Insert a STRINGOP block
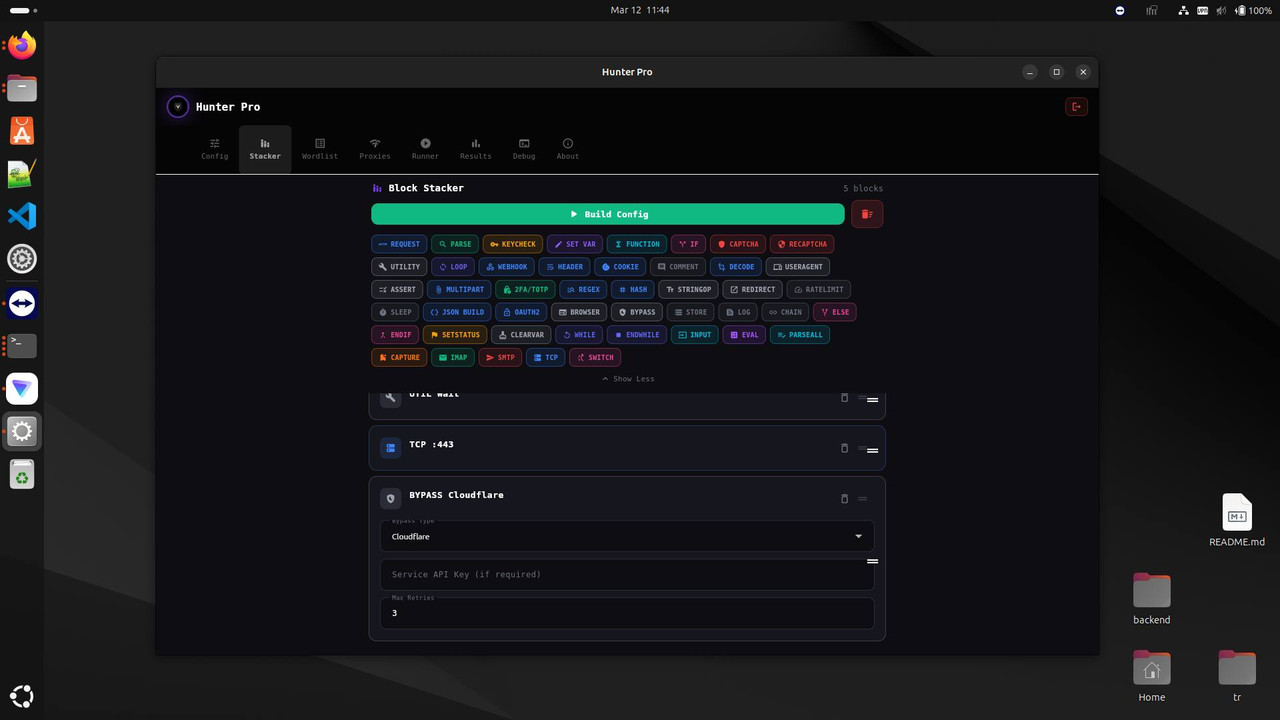 point(688,290)
